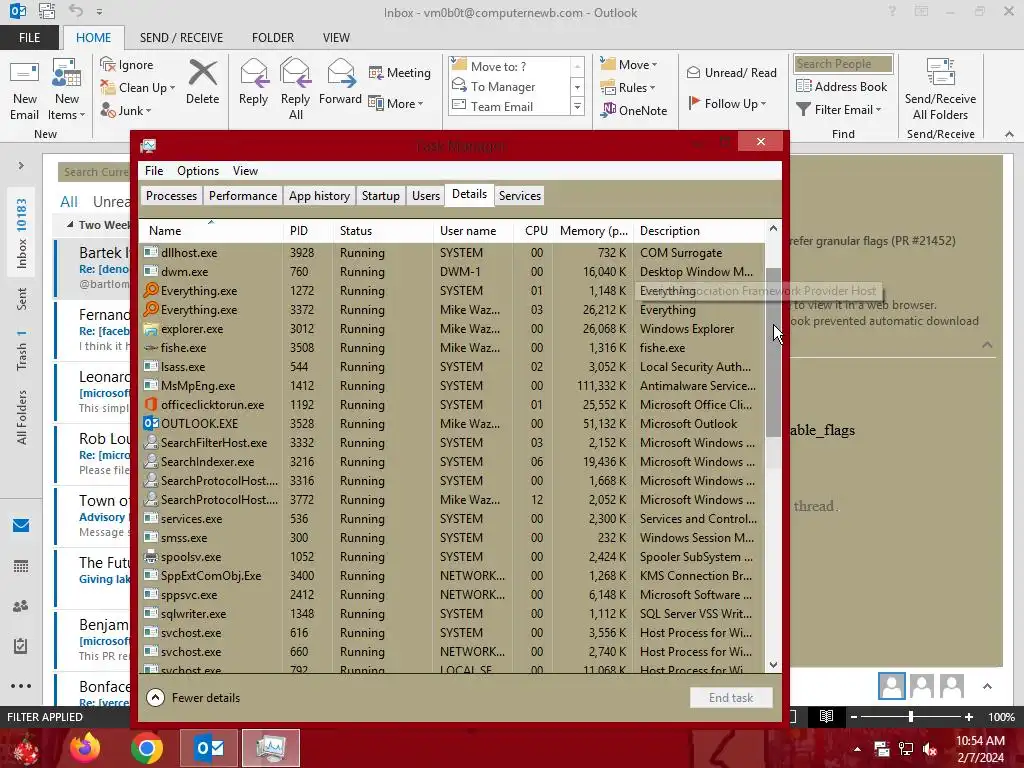Switch to the VIEW ribbon tab in Outlook

tap(336, 38)
